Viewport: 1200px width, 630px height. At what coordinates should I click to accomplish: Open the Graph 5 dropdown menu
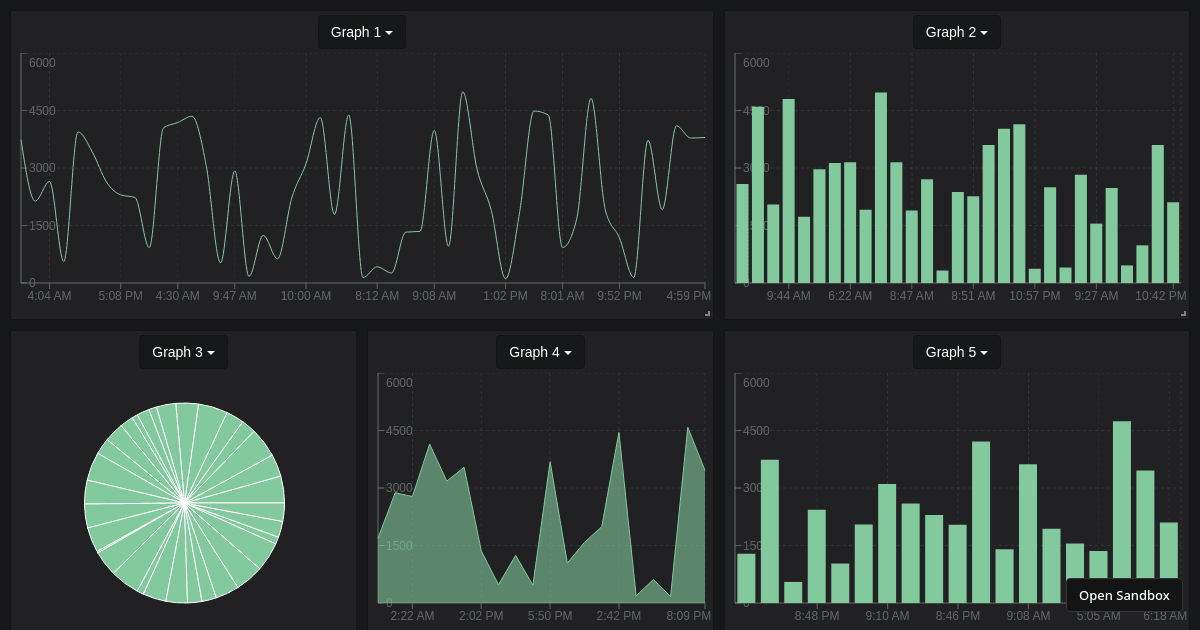[x=956, y=351]
